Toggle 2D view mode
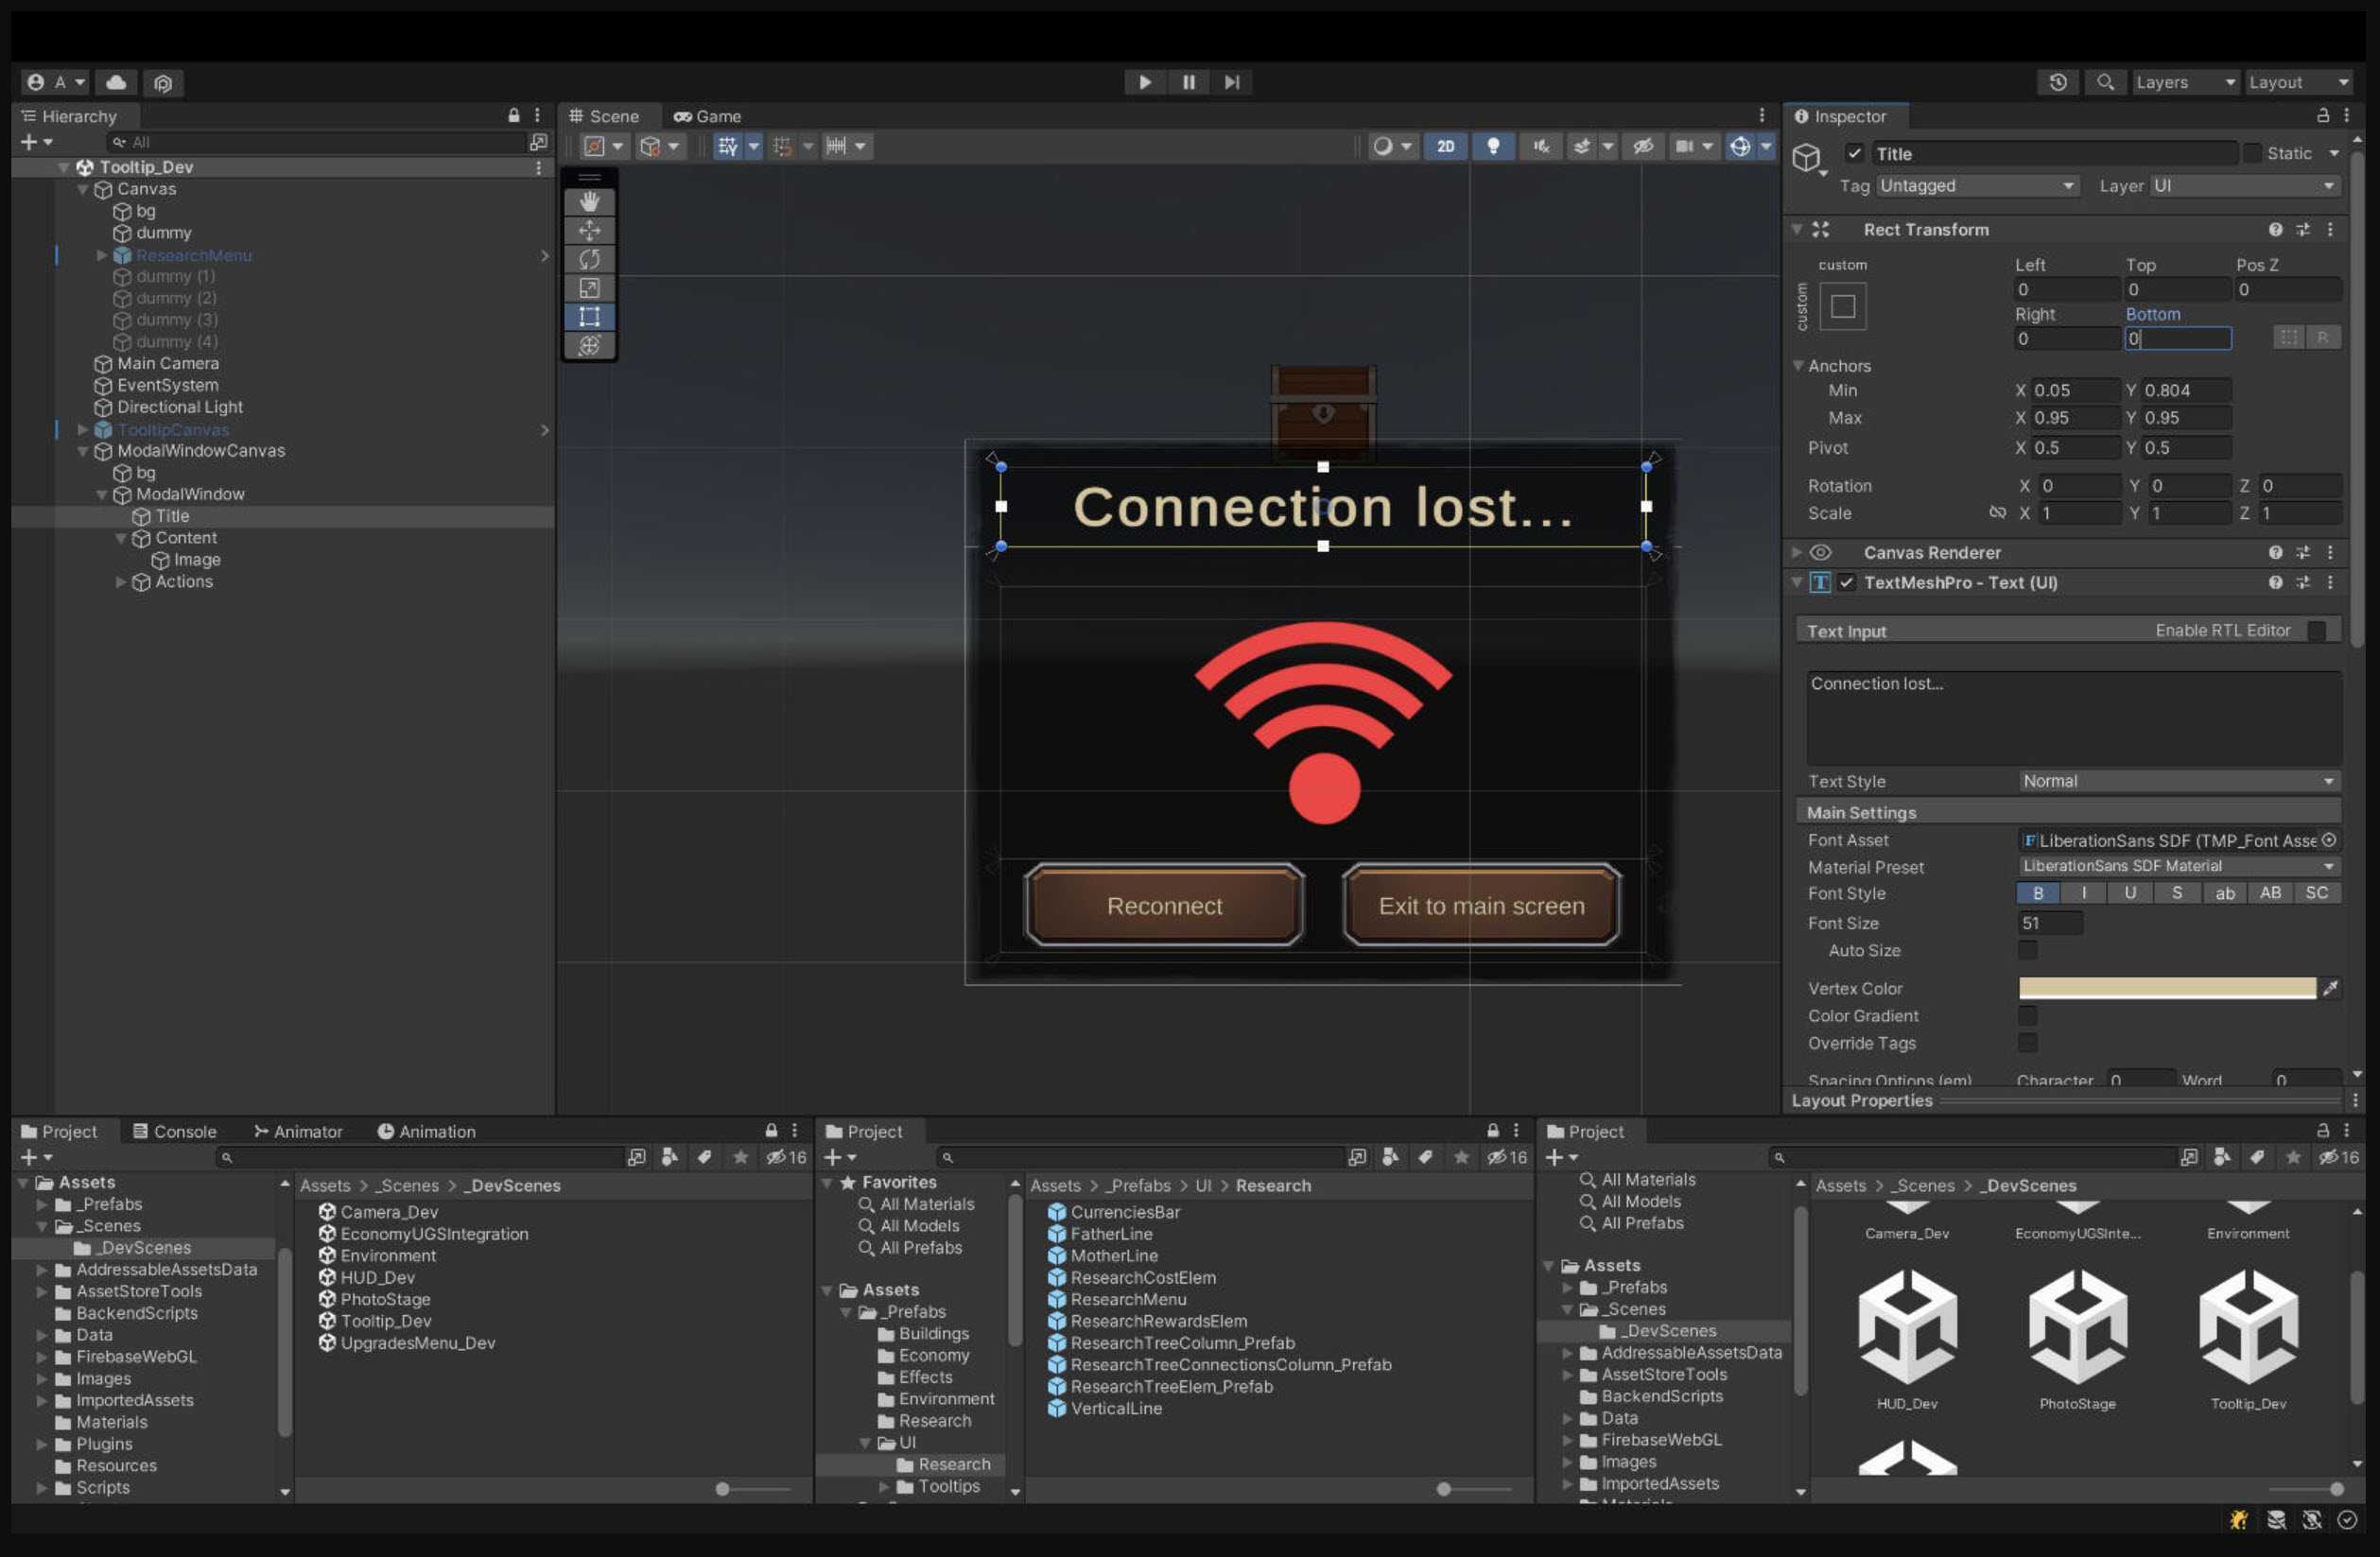 click(x=1445, y=146)
